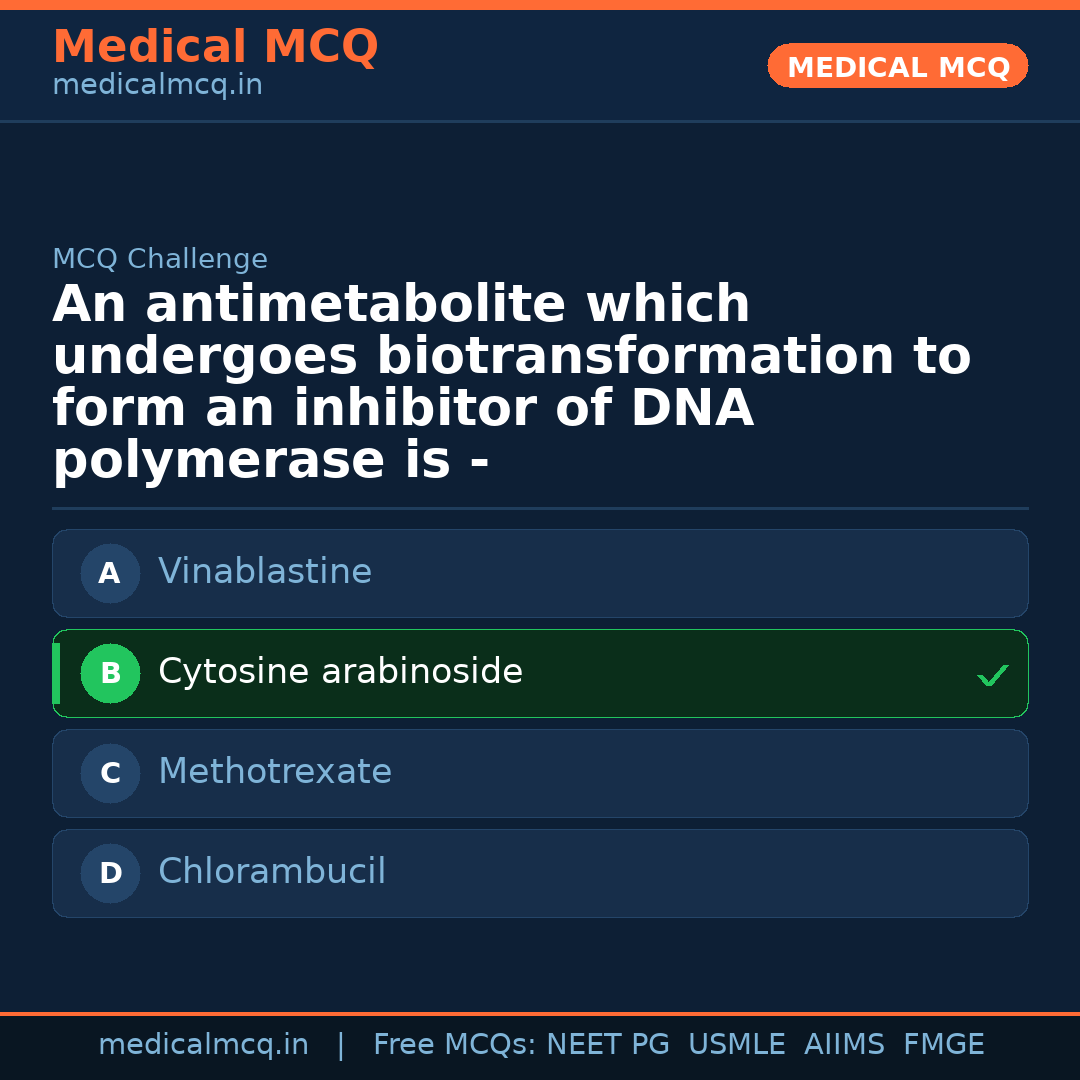Click the orange Medical MCQ header title
The height and width of the screenshot is (1080, 1080).
[215, 47]
